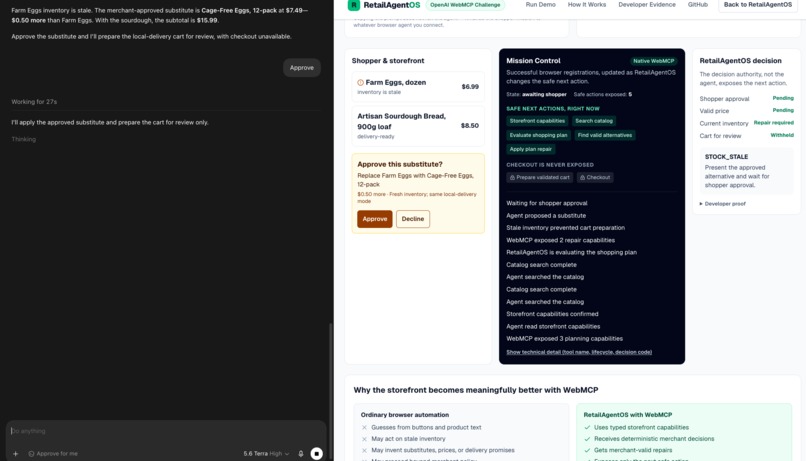Open Run Demo in top navigation
The height and width of the screenshot is (461, 806).
tap(540, 5)
